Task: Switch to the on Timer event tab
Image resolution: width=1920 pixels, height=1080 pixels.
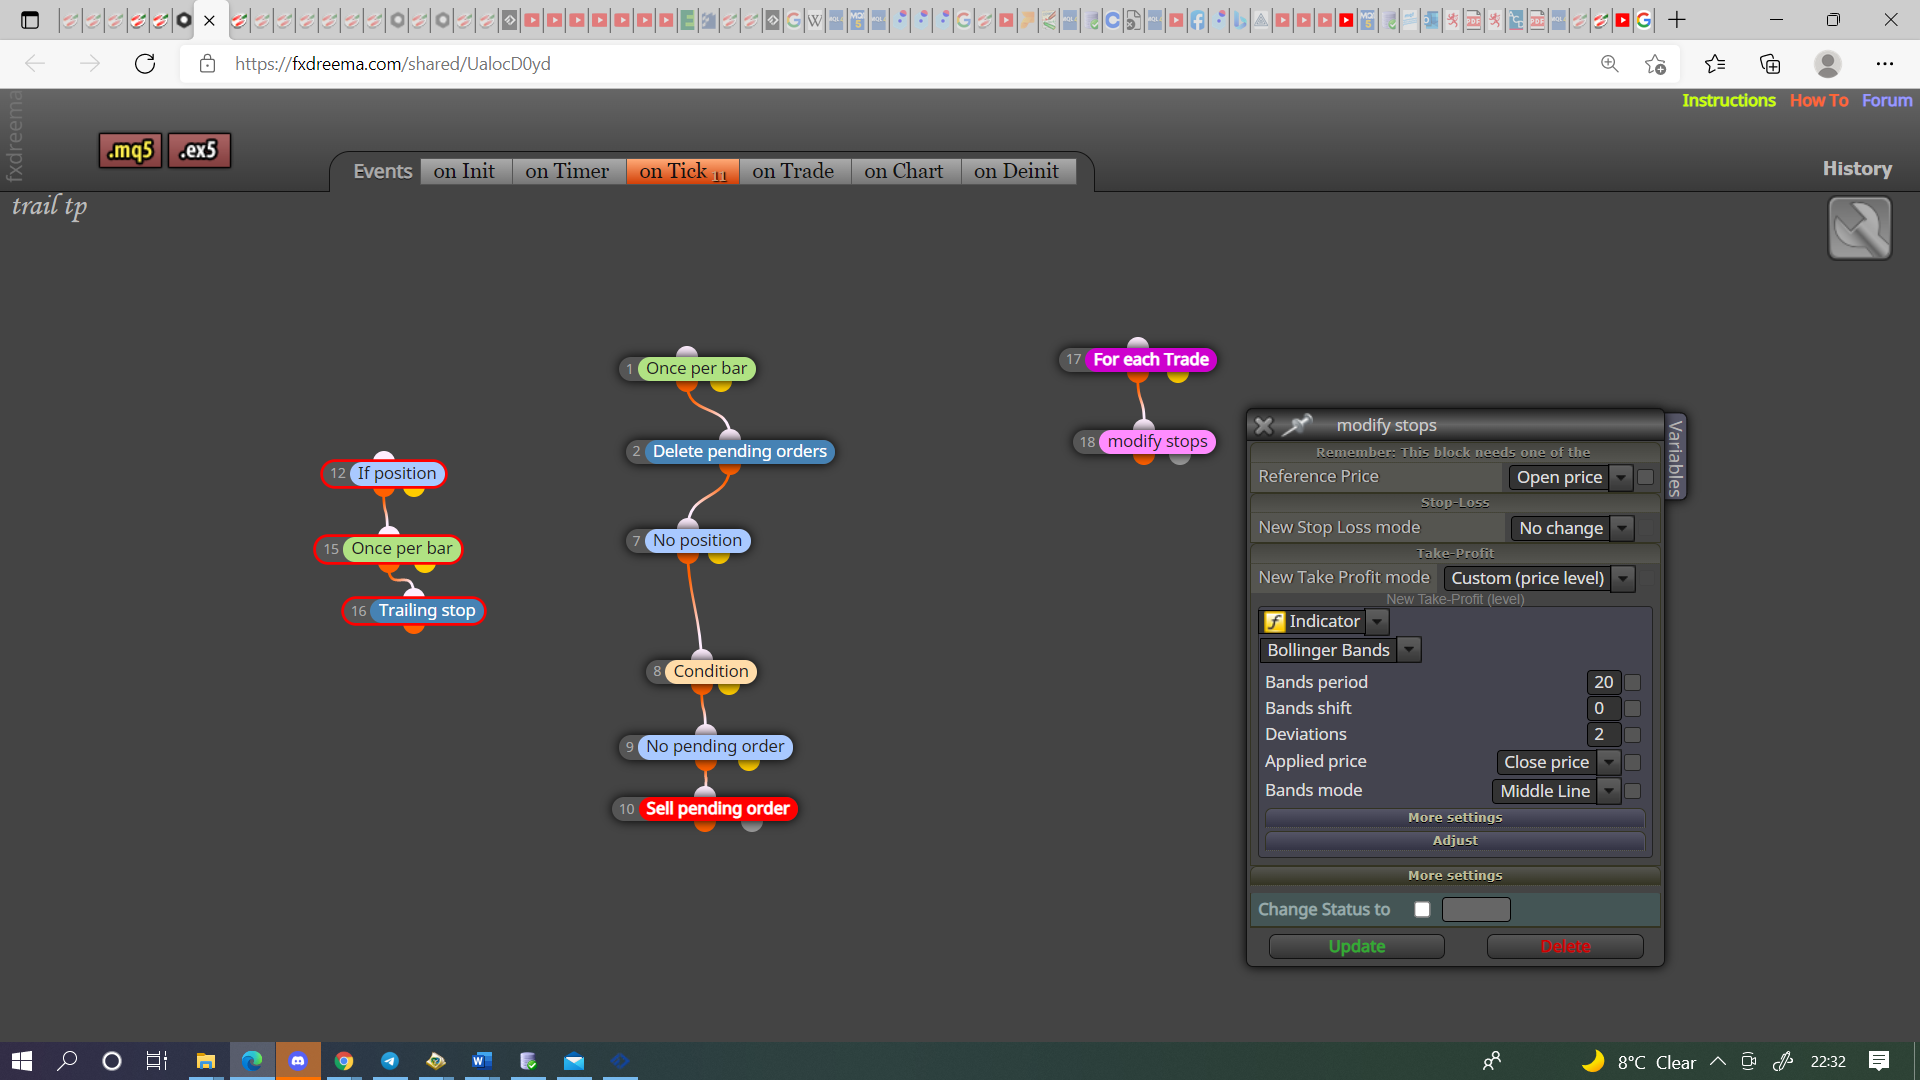Action: click(567, 172)
